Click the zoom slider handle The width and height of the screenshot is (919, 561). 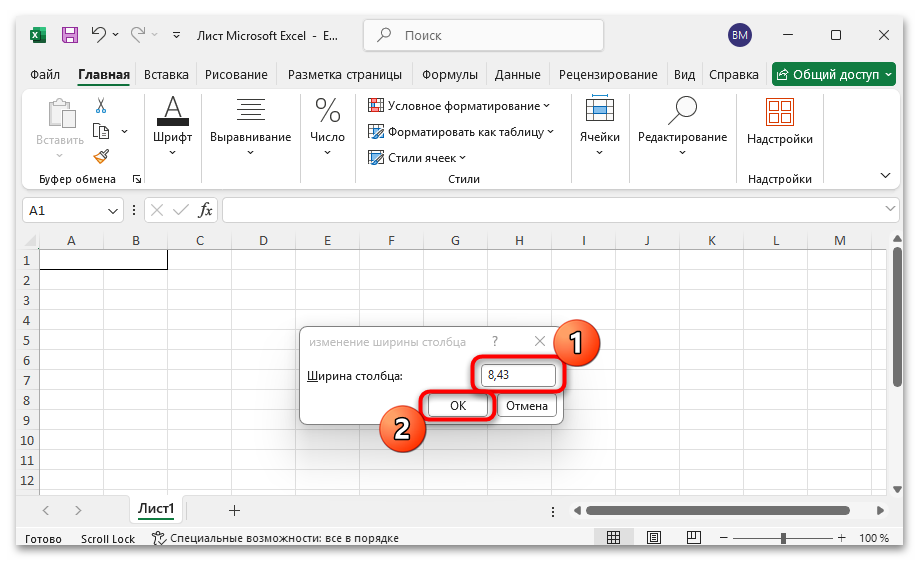tap(783, 538)
